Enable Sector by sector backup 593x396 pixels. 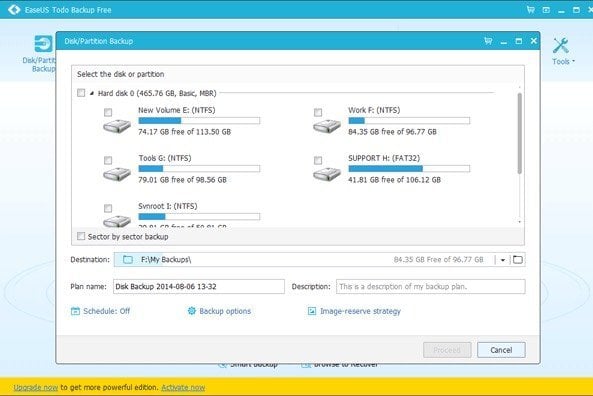tap(81, 236)
